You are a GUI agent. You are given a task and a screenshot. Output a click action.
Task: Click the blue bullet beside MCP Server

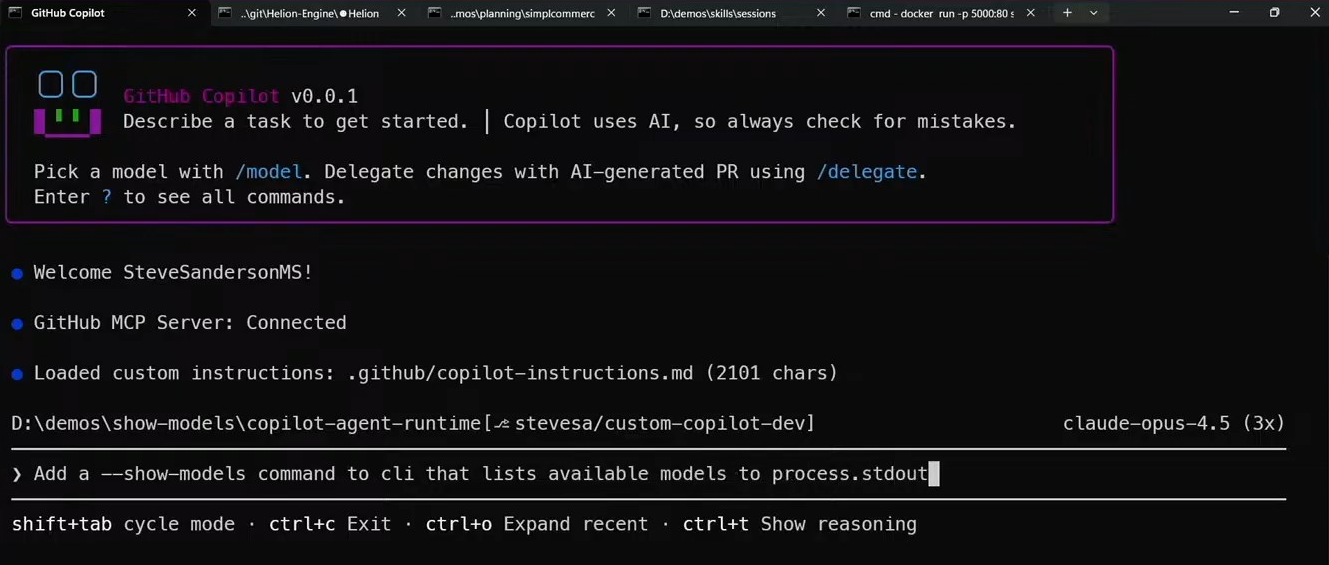pos(17,324)
